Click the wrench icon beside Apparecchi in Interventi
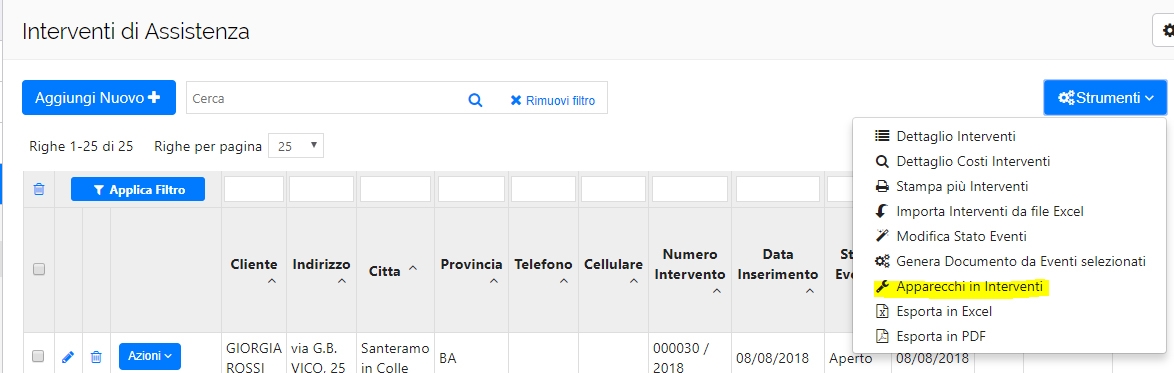 882,286
